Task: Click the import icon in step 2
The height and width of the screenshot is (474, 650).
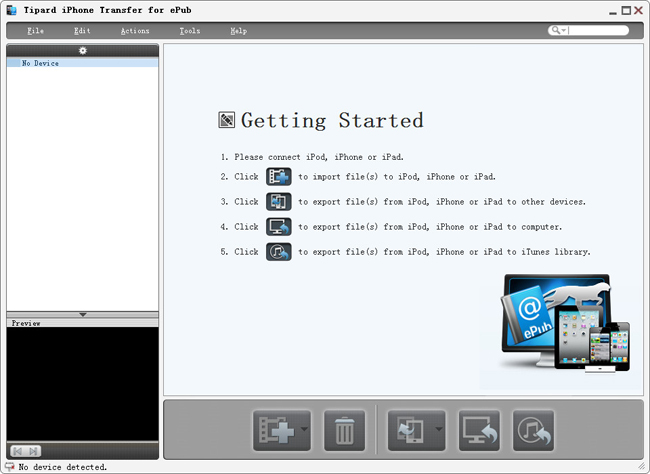Action: (279, 177)
